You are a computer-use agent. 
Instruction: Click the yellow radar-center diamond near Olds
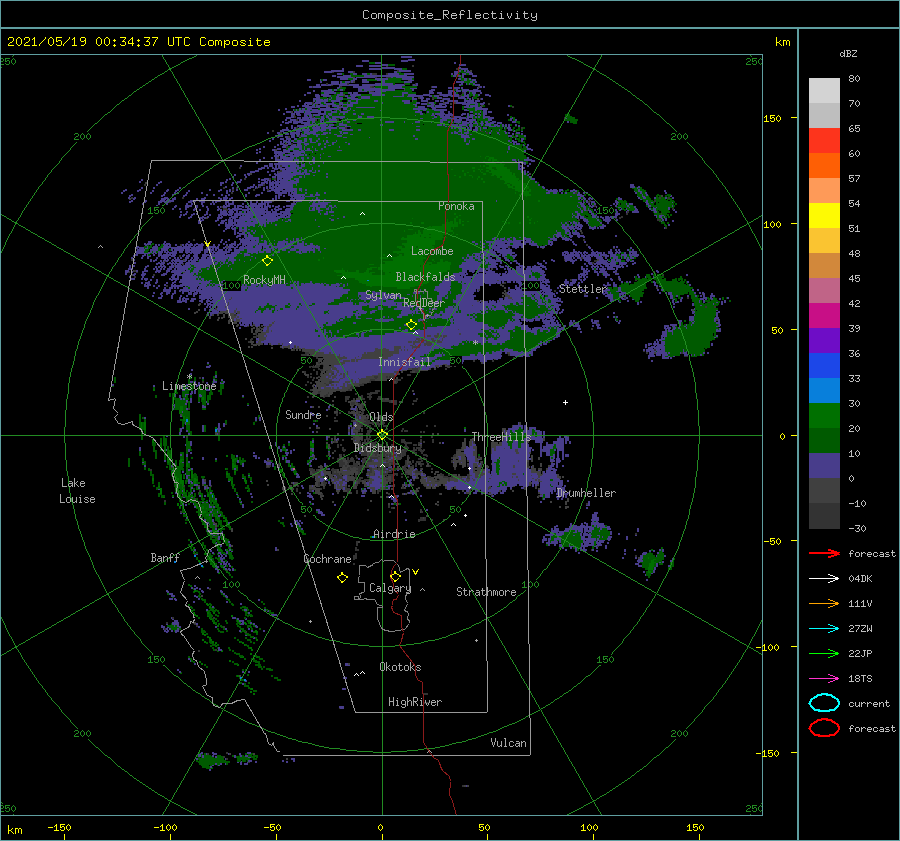coord(382,435)
